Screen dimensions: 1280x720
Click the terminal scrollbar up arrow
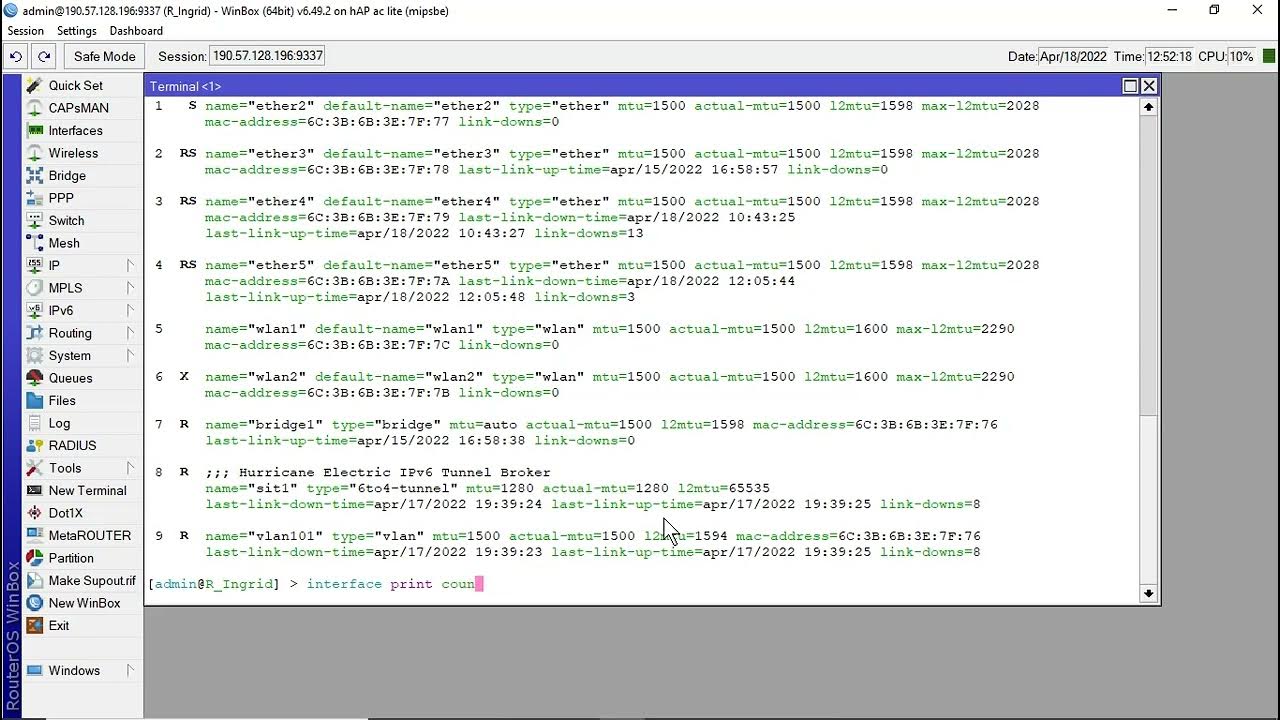pyautogui.click(x=1148, y=107)
